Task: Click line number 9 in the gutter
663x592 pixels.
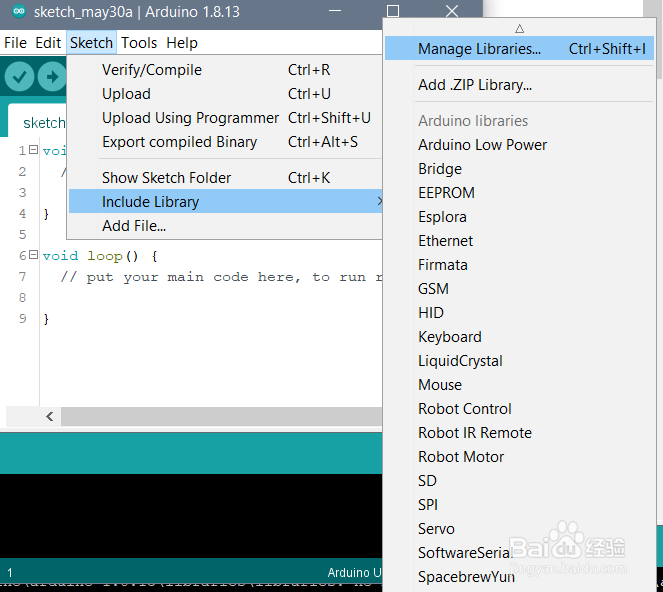Action: pos(22,318)
